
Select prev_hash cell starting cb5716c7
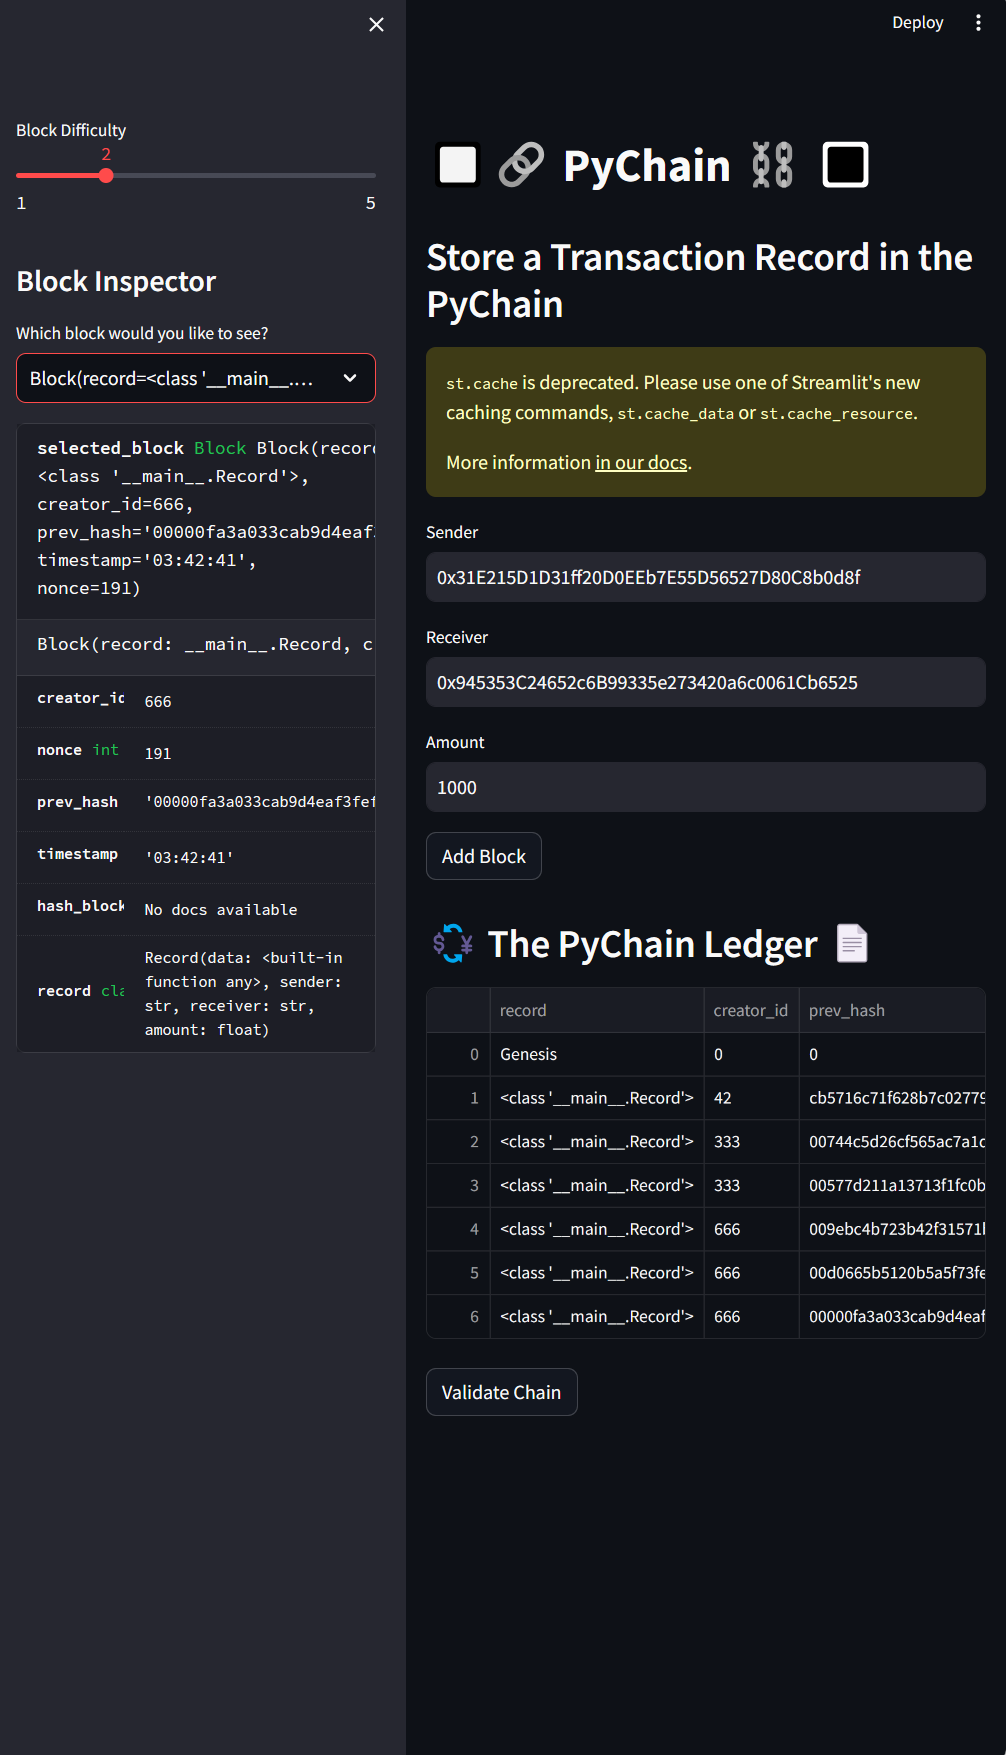[892, 1098]
